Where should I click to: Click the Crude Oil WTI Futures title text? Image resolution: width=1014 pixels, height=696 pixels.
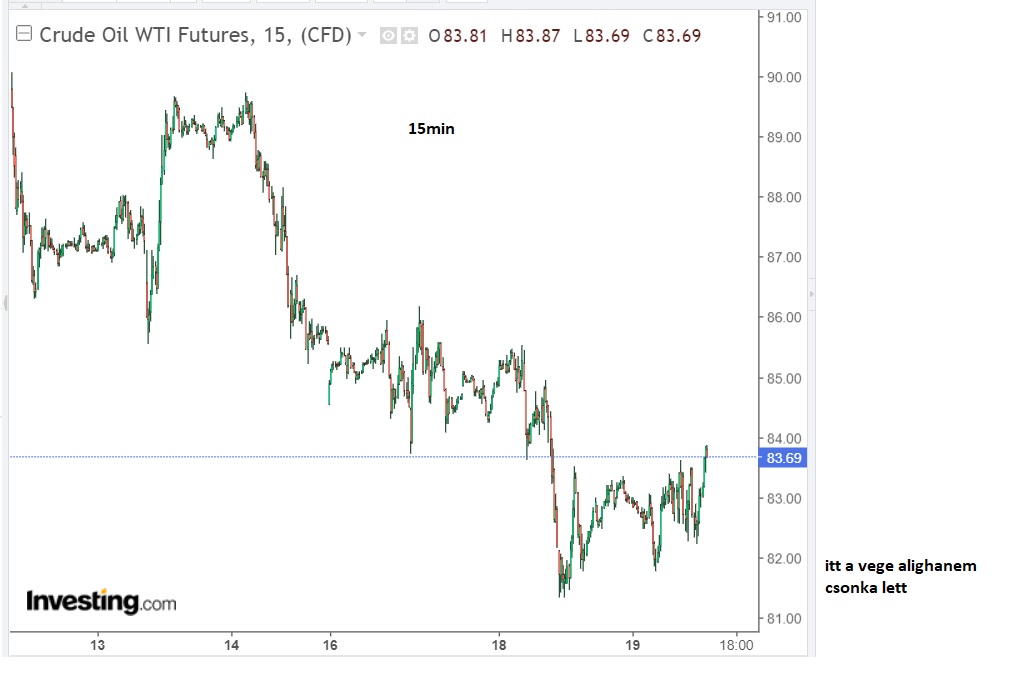click(x=145, y=35)
